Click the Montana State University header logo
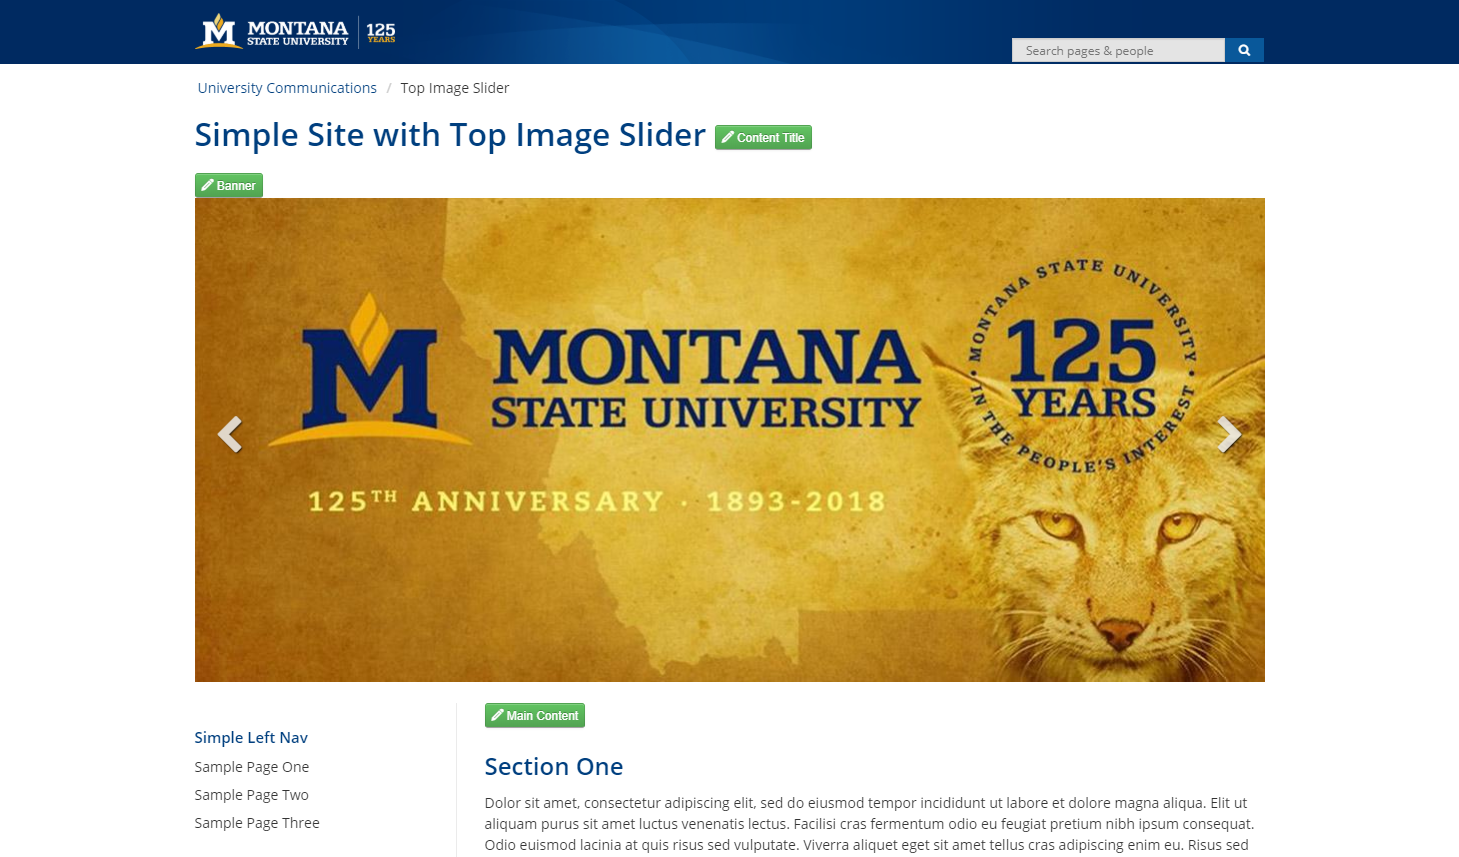 pos(272,32)
